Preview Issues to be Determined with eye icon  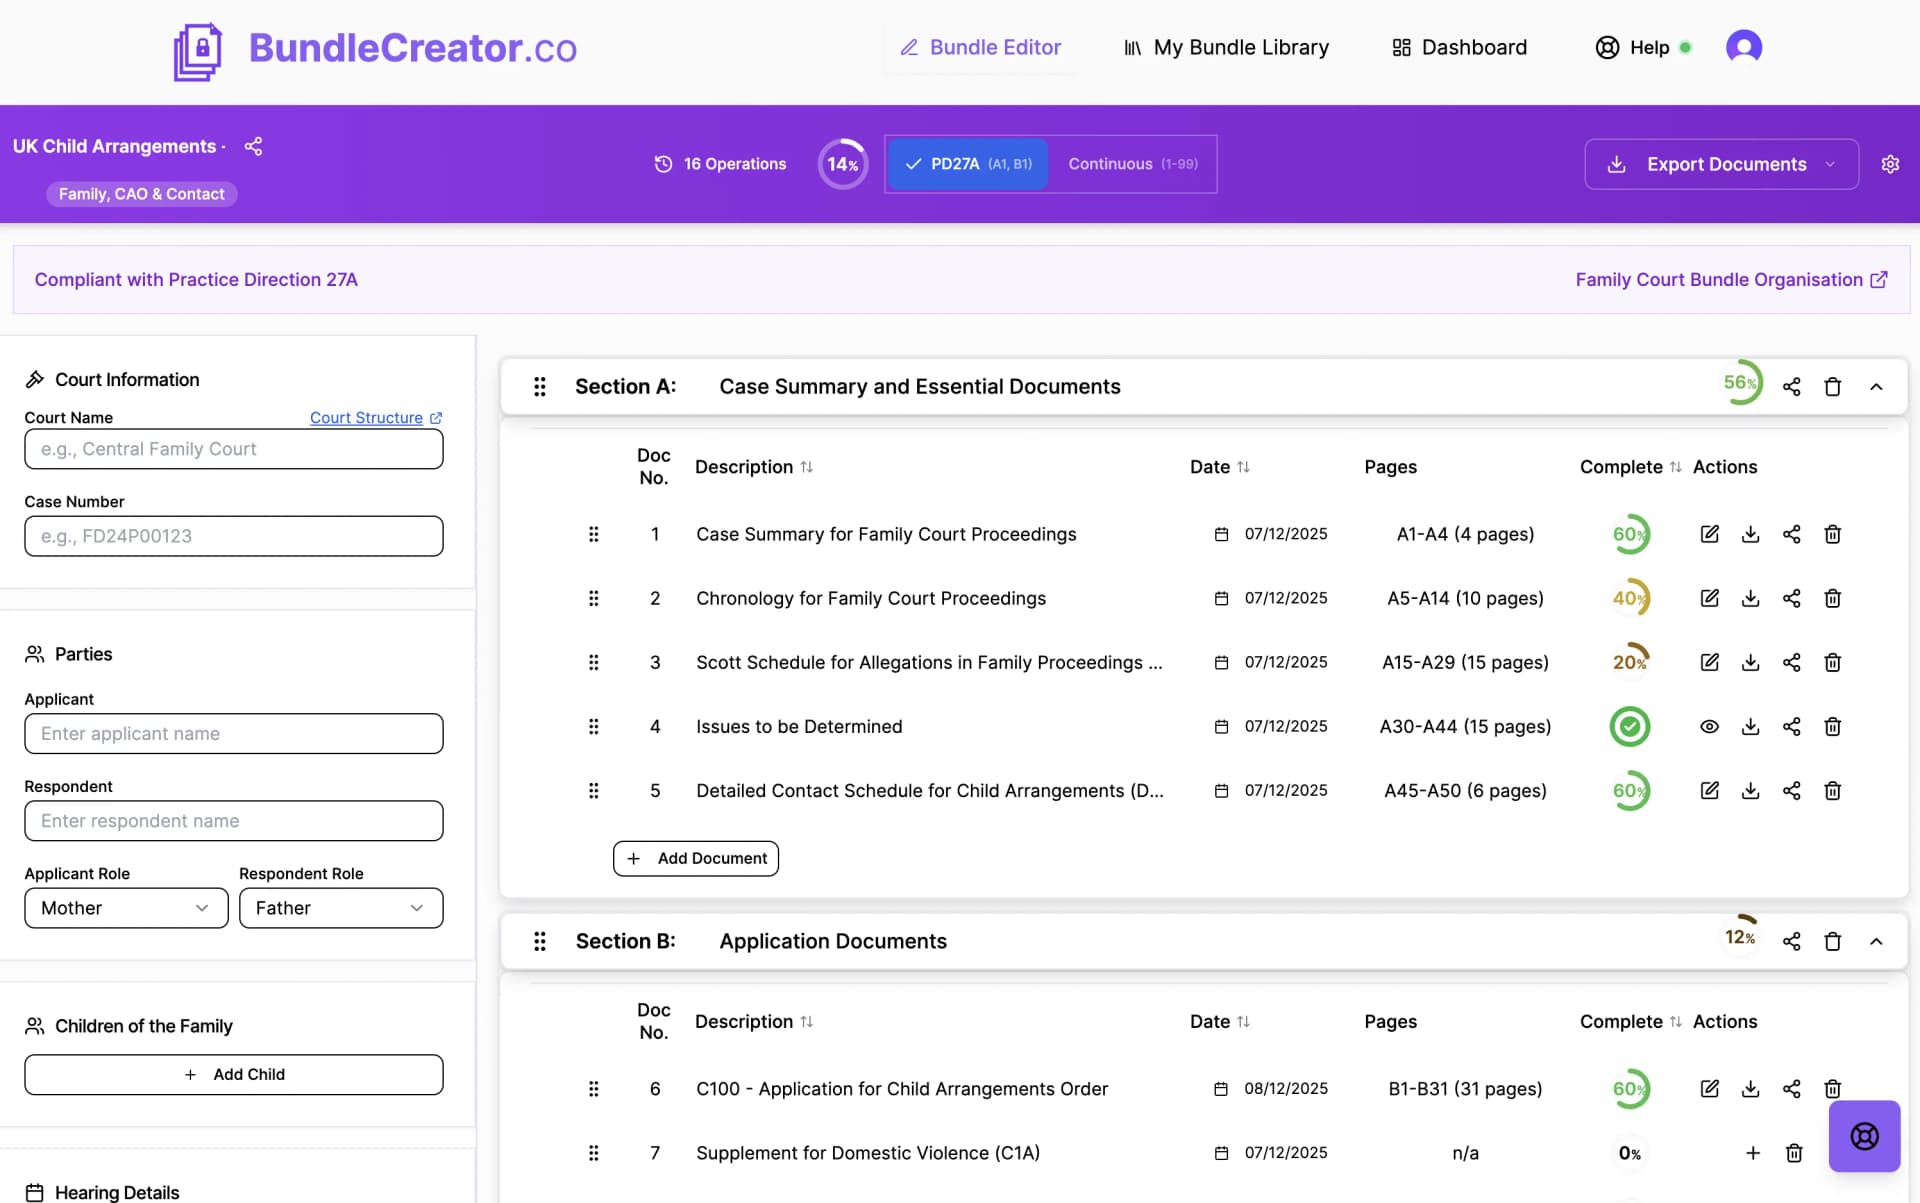(1709, 727)
